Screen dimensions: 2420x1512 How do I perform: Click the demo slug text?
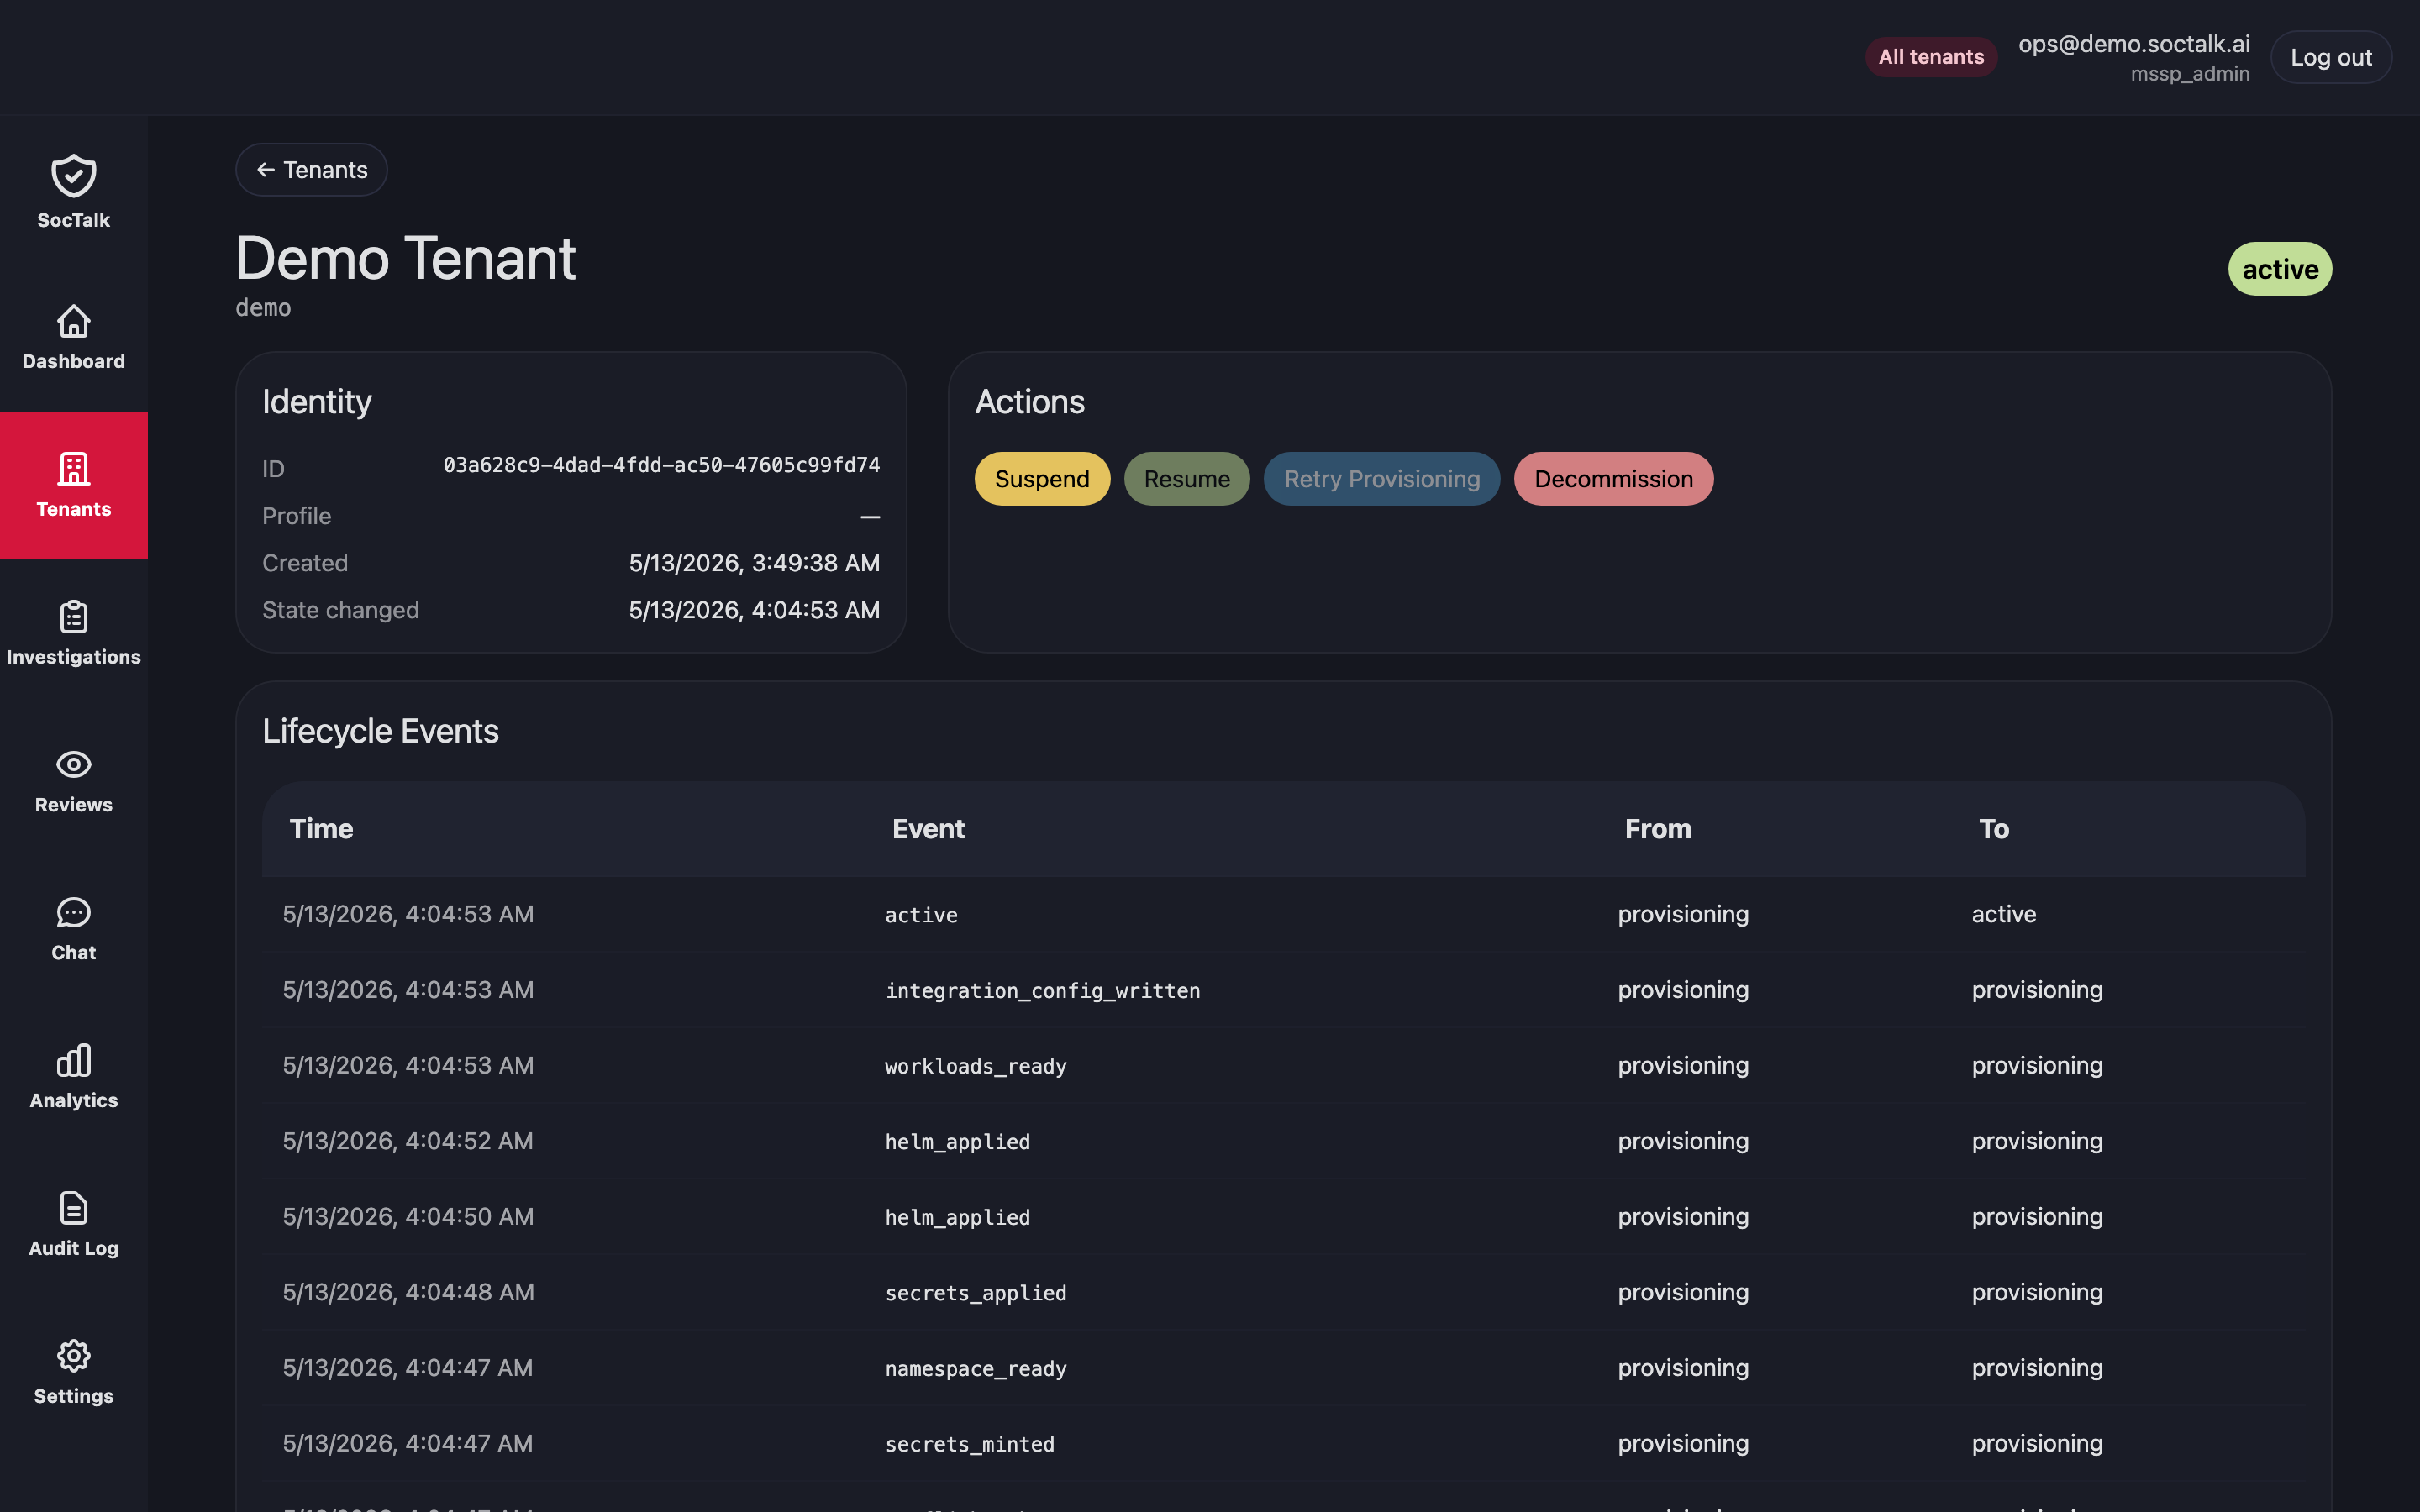pyautogui.click(x=263, y=308)
